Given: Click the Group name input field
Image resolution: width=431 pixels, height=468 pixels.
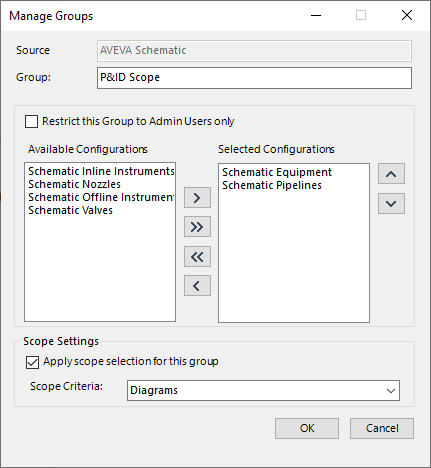Looking at the screenshot, I should click(x=254, y=78).
